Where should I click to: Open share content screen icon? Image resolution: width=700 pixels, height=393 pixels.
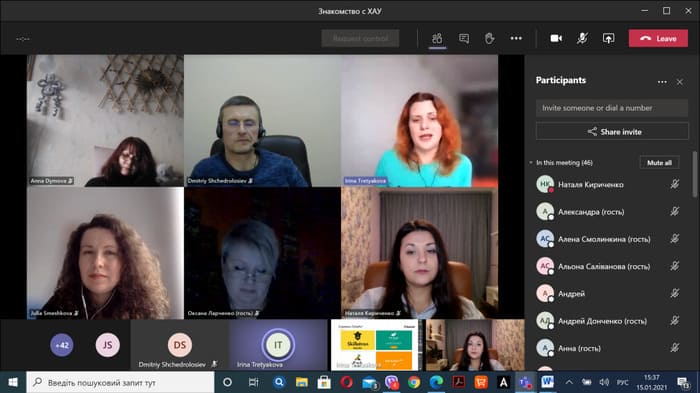(x=608, y=39)
